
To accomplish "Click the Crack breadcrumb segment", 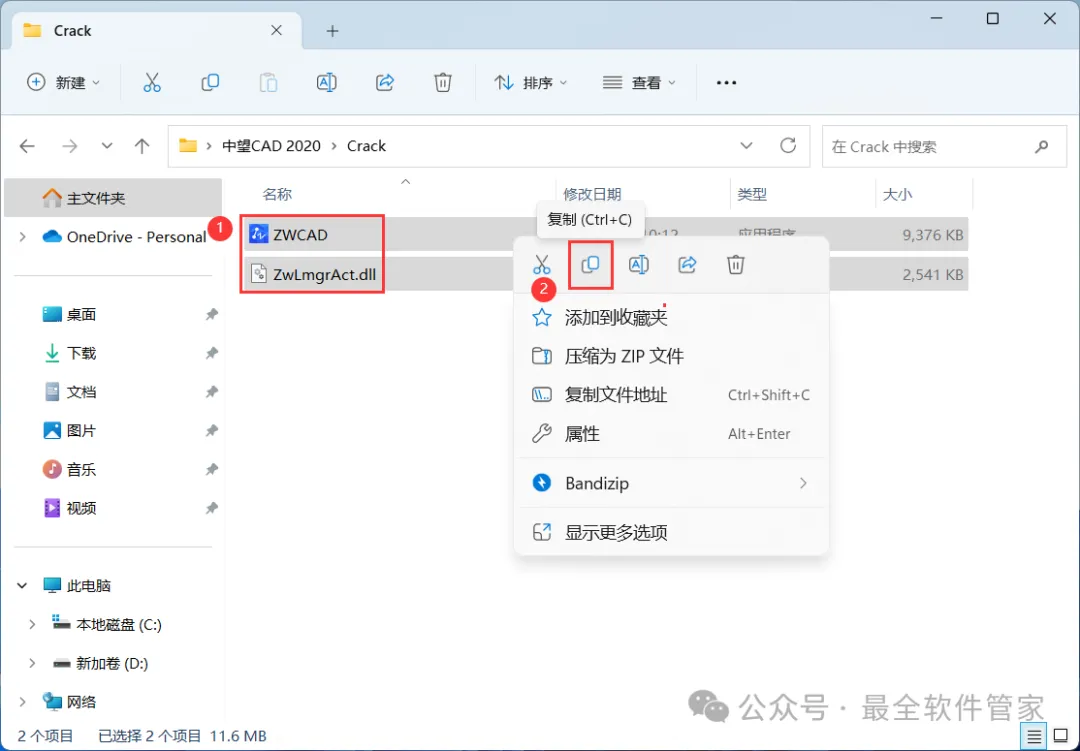I will coord(366,146).
